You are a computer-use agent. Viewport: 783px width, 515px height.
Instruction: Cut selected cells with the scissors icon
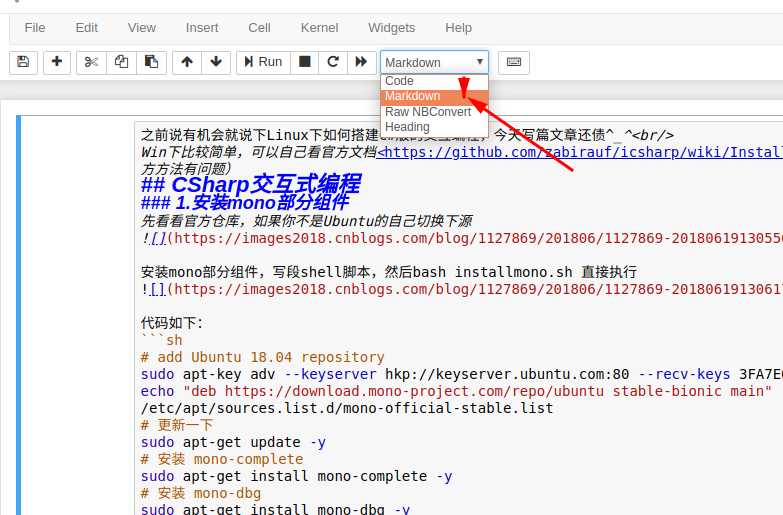[91, 62]
